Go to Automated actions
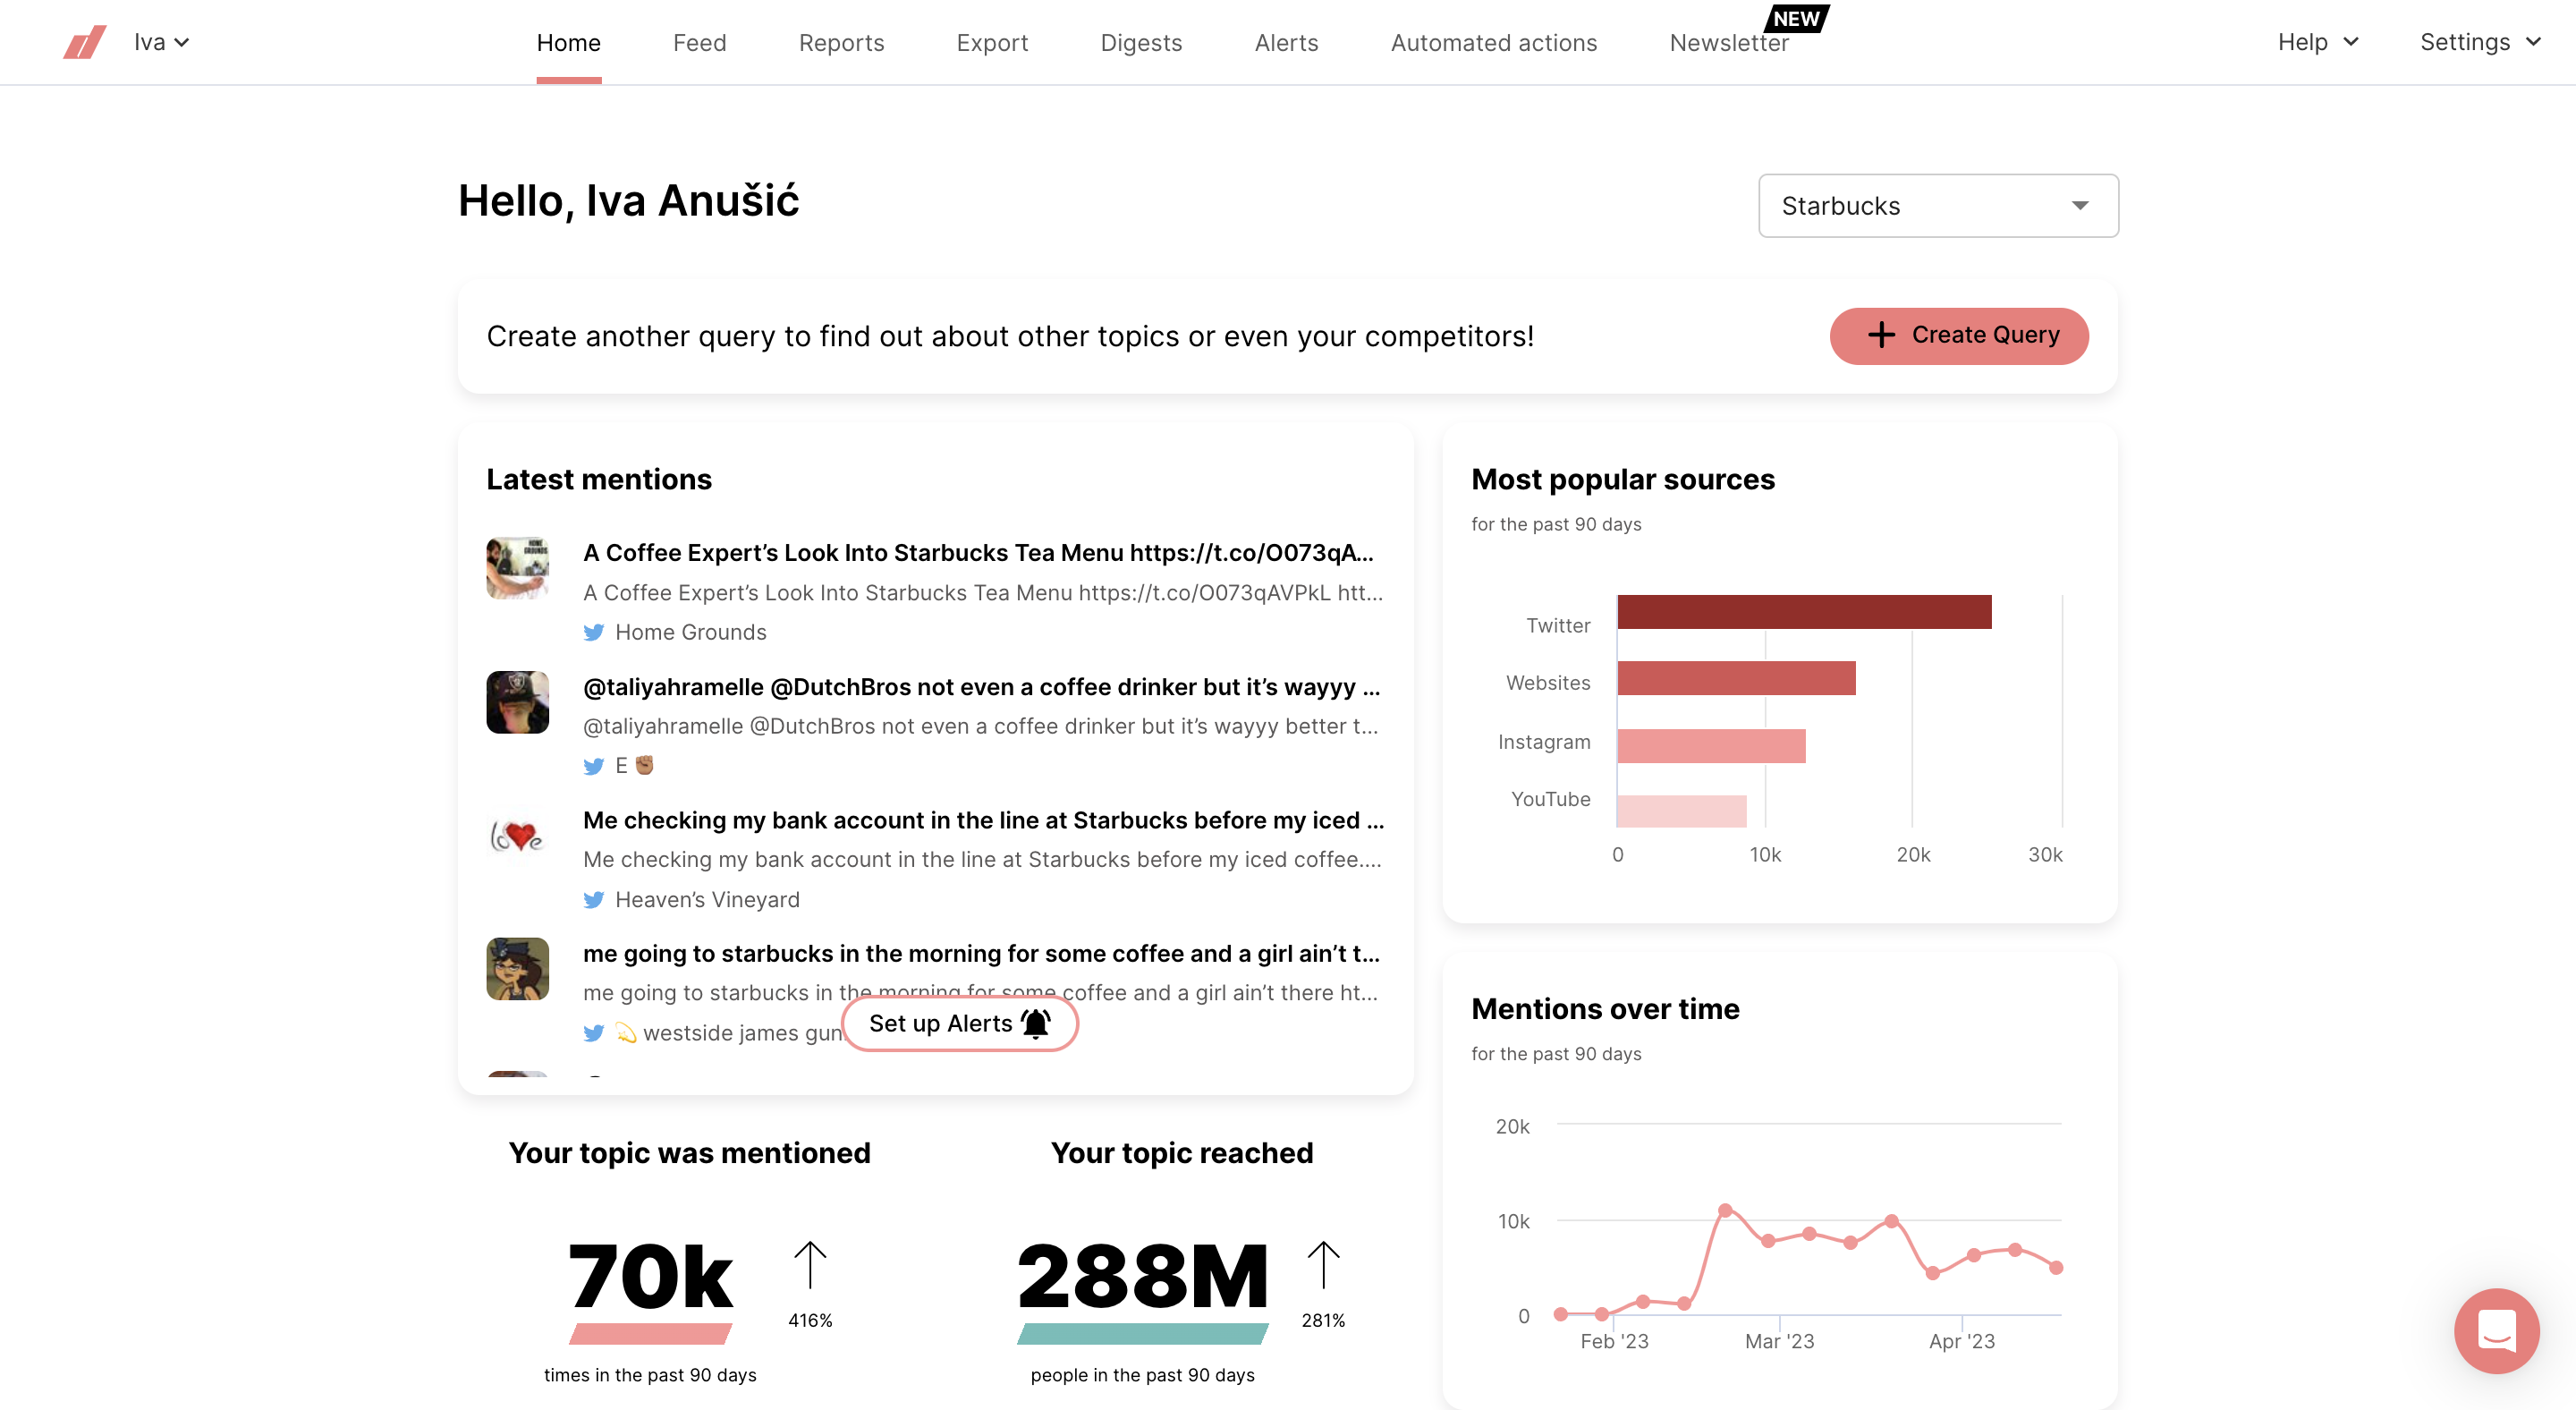 tap(1493, 43)
